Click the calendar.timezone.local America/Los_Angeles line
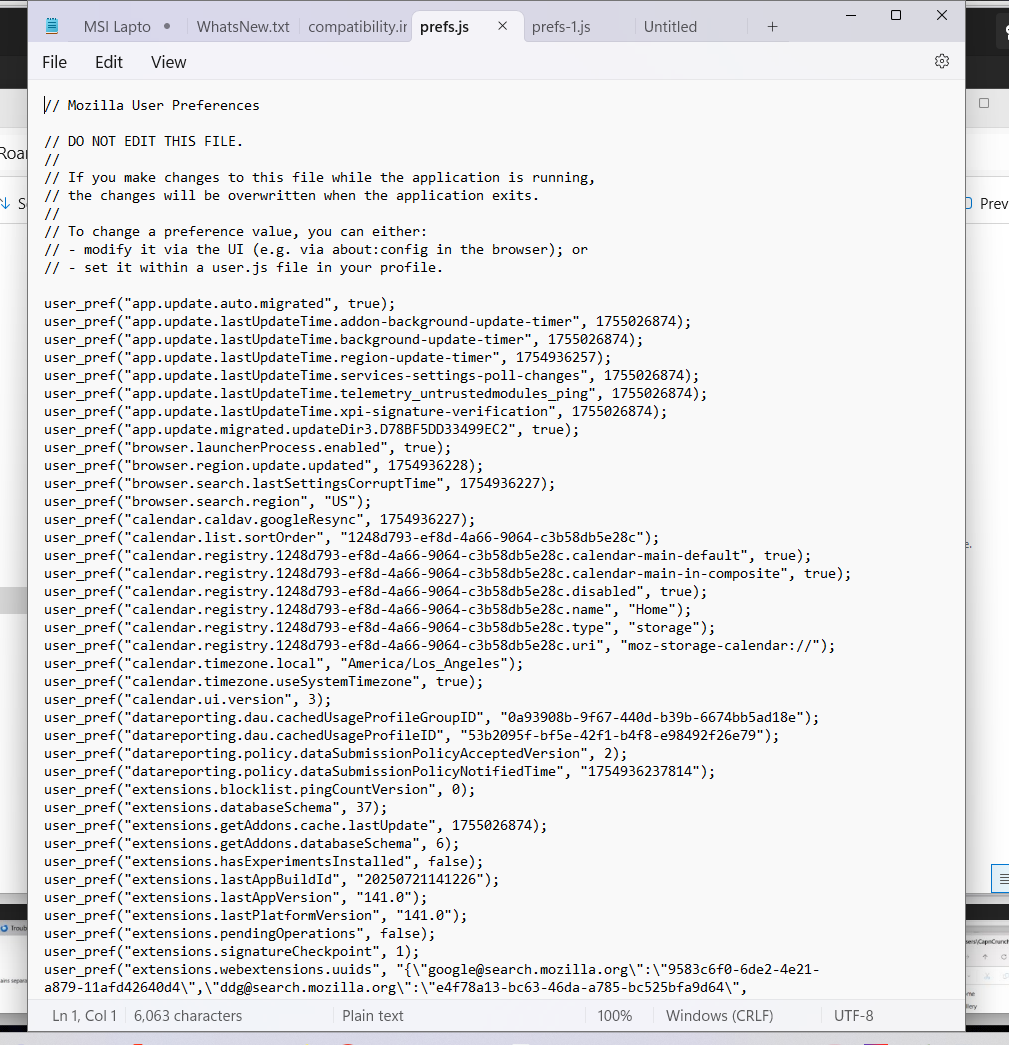This screenshot has width=1009, height=1045. (284, 663)
